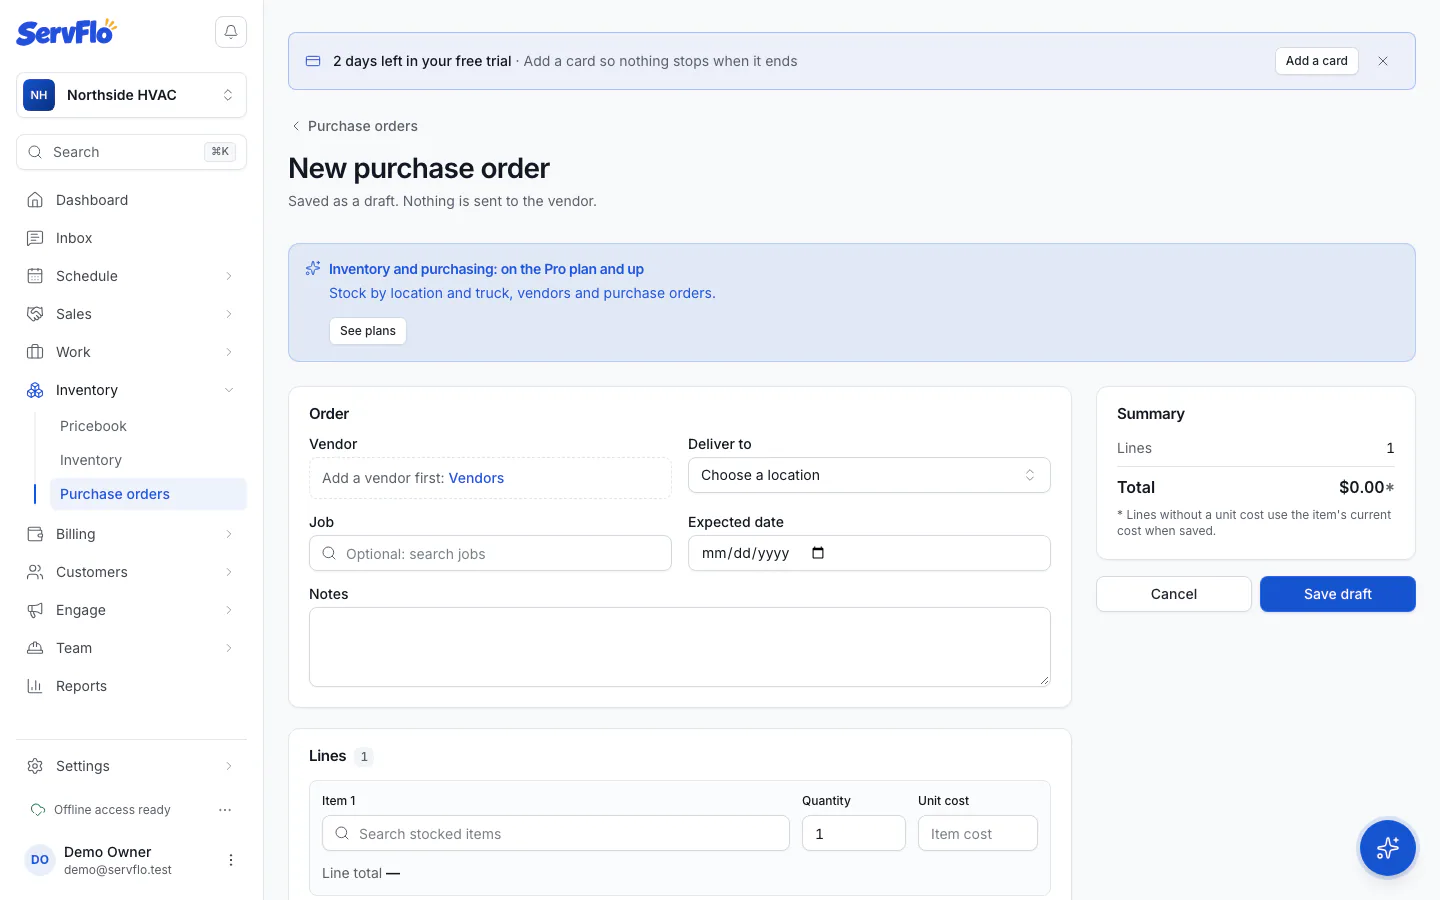Click the Unit cost input field
Screen dimensions: 1440x900
click(978, 833)
